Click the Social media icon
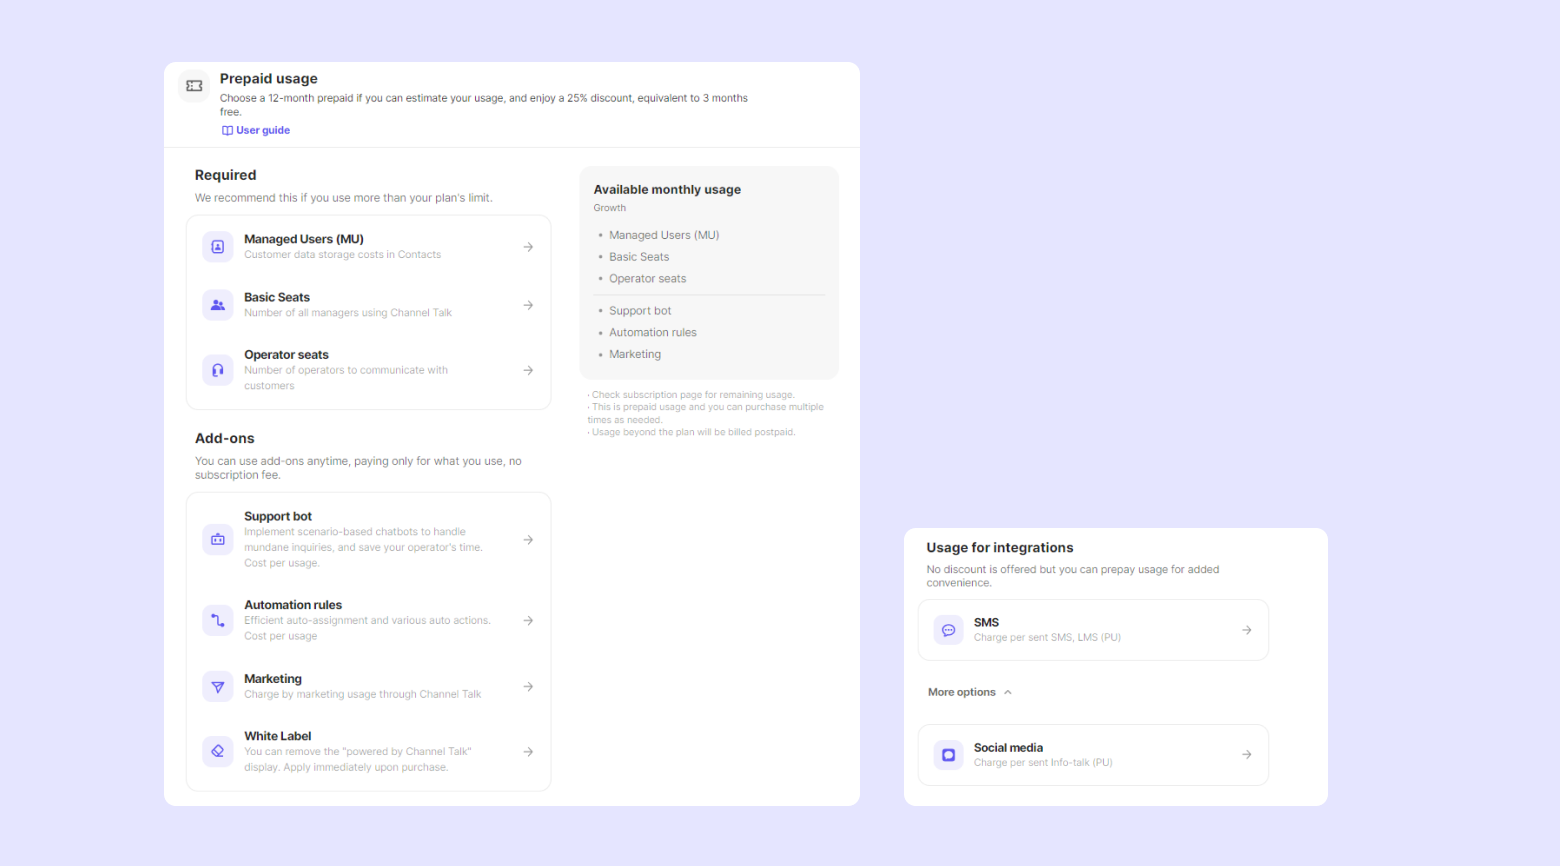This screenshot has width=1560, height=866. coord(948,755)
